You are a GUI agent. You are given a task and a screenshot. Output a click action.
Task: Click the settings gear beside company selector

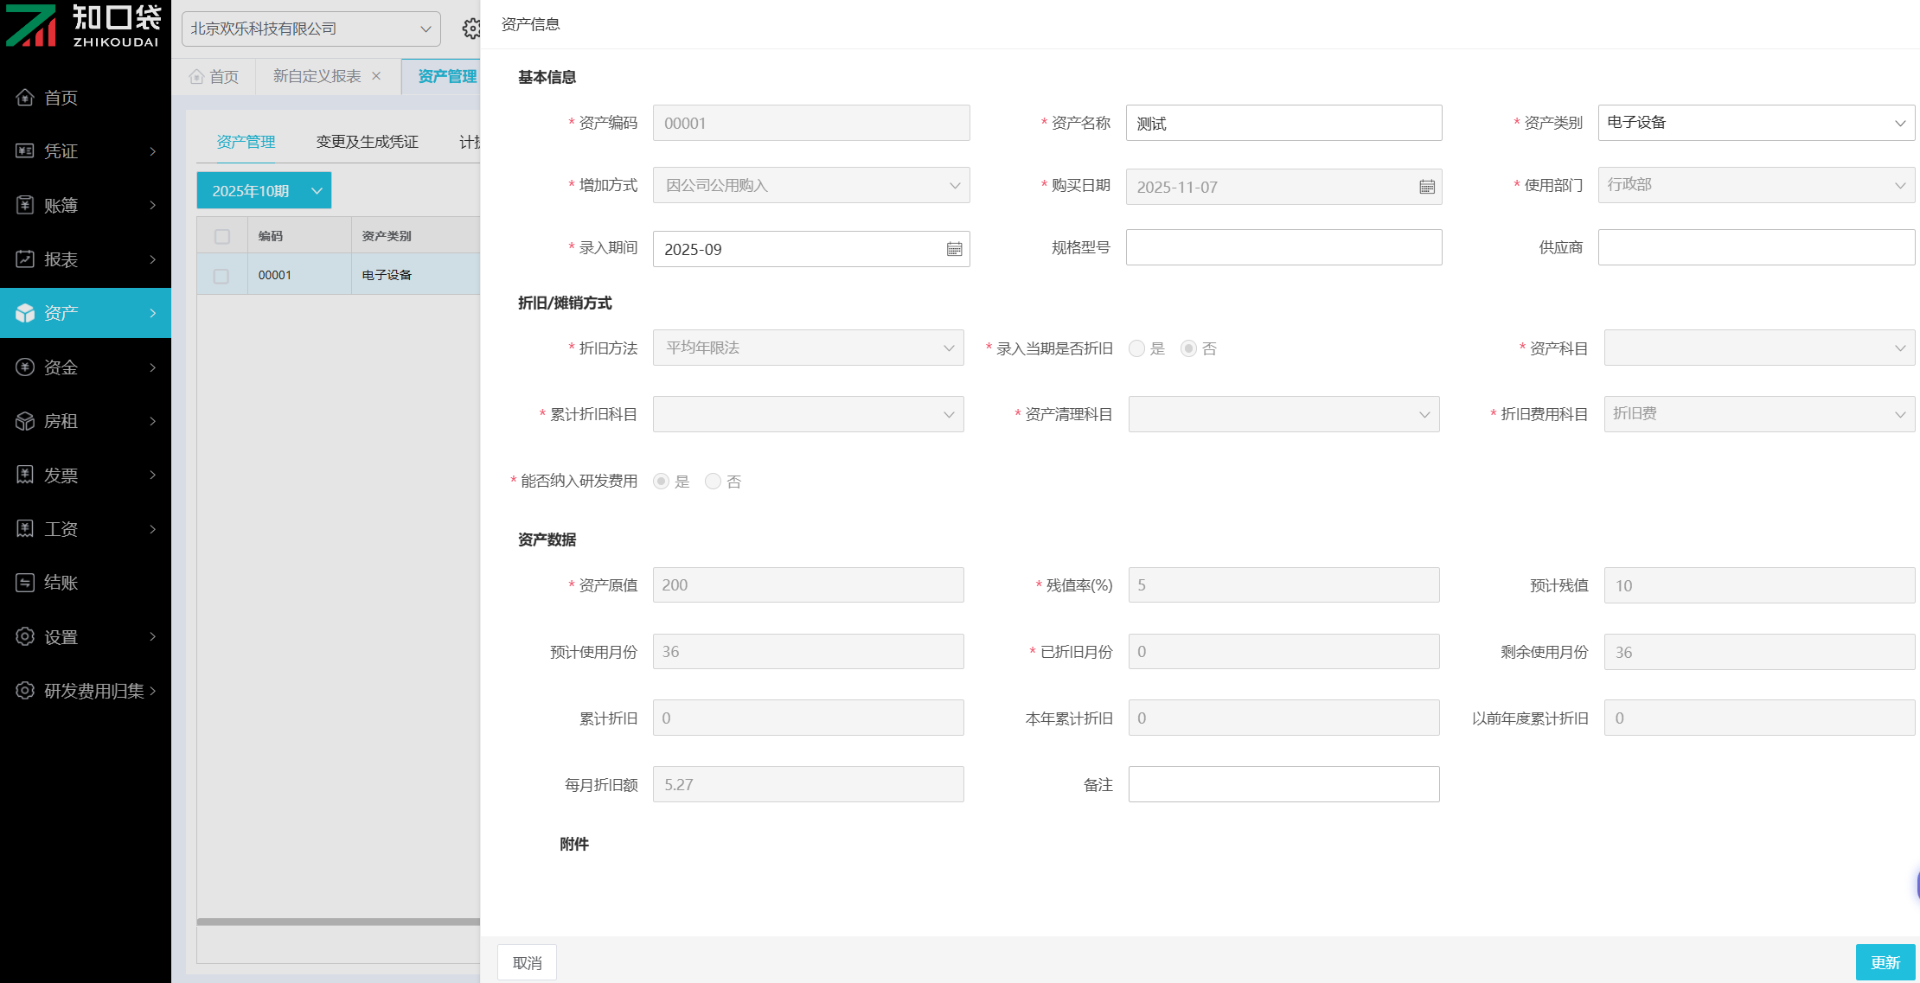pyautogui.click(x=471, y=29)
